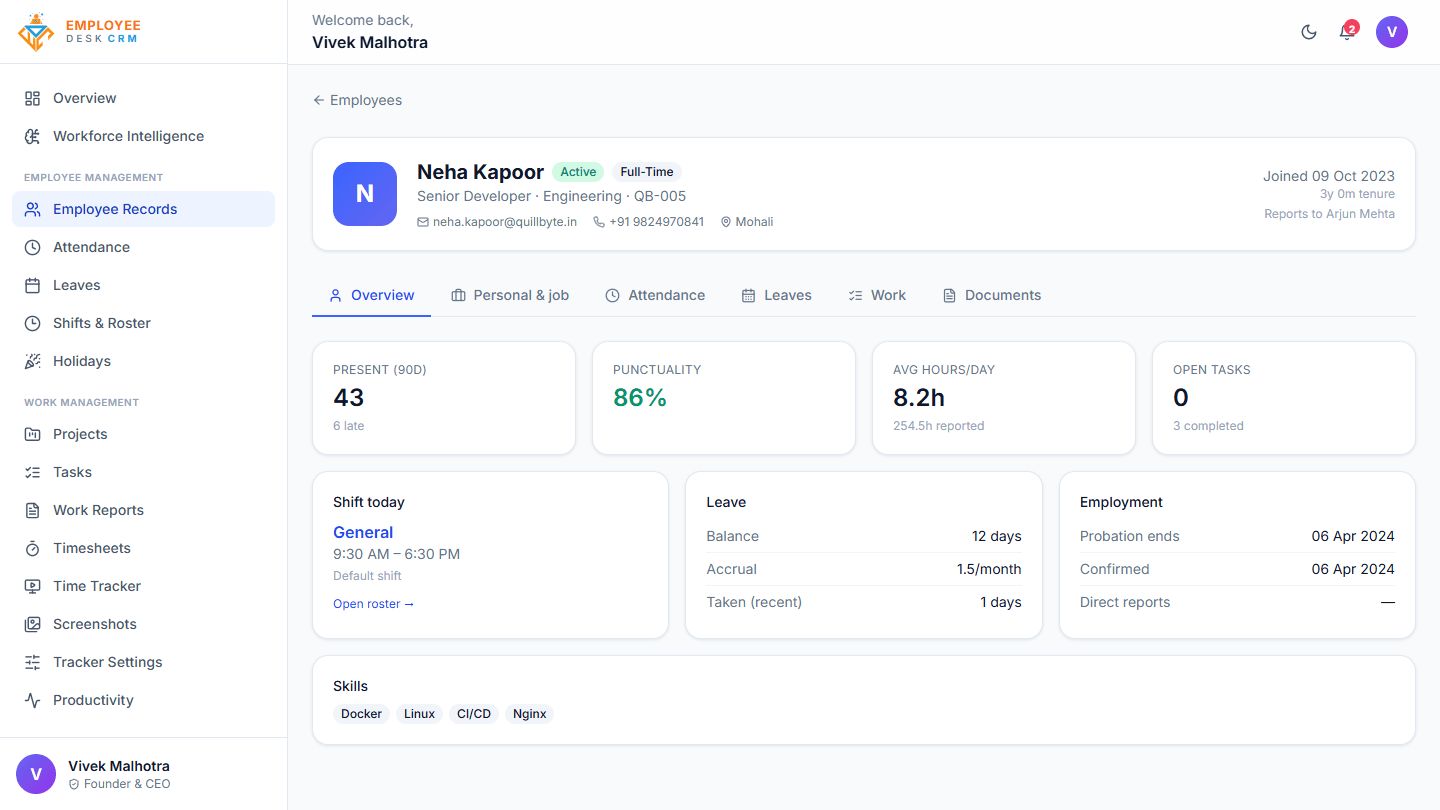The width and height of the screenshot is (1440, 810).
Task: Click the General shift name
Action: tap(363, 533)
